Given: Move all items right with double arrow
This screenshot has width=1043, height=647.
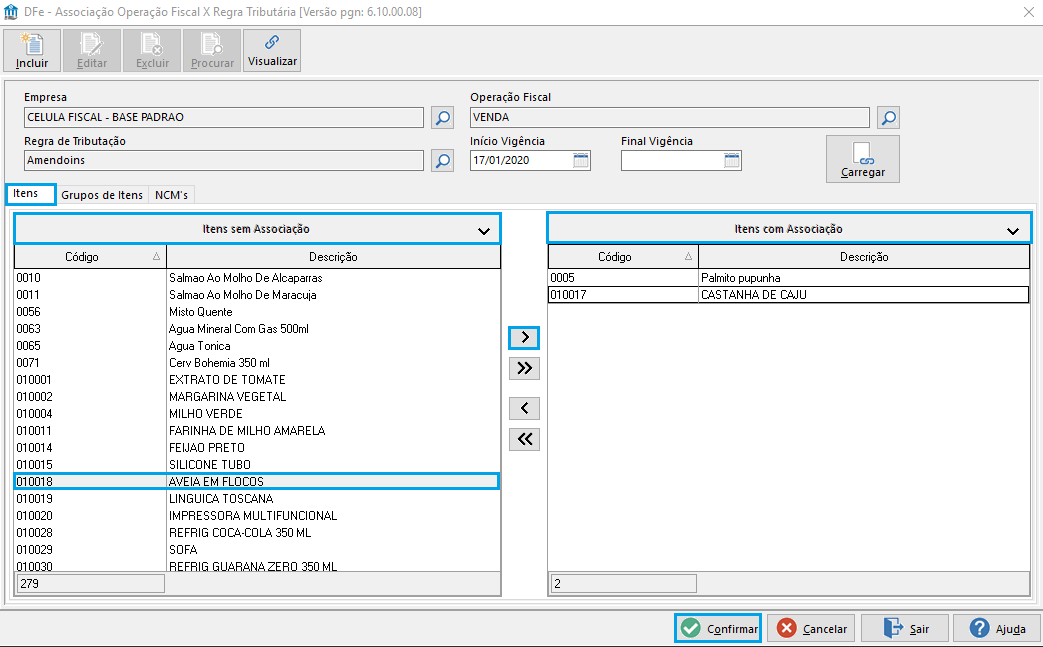Looking at the screenshot, I should [x=524, y=368].
